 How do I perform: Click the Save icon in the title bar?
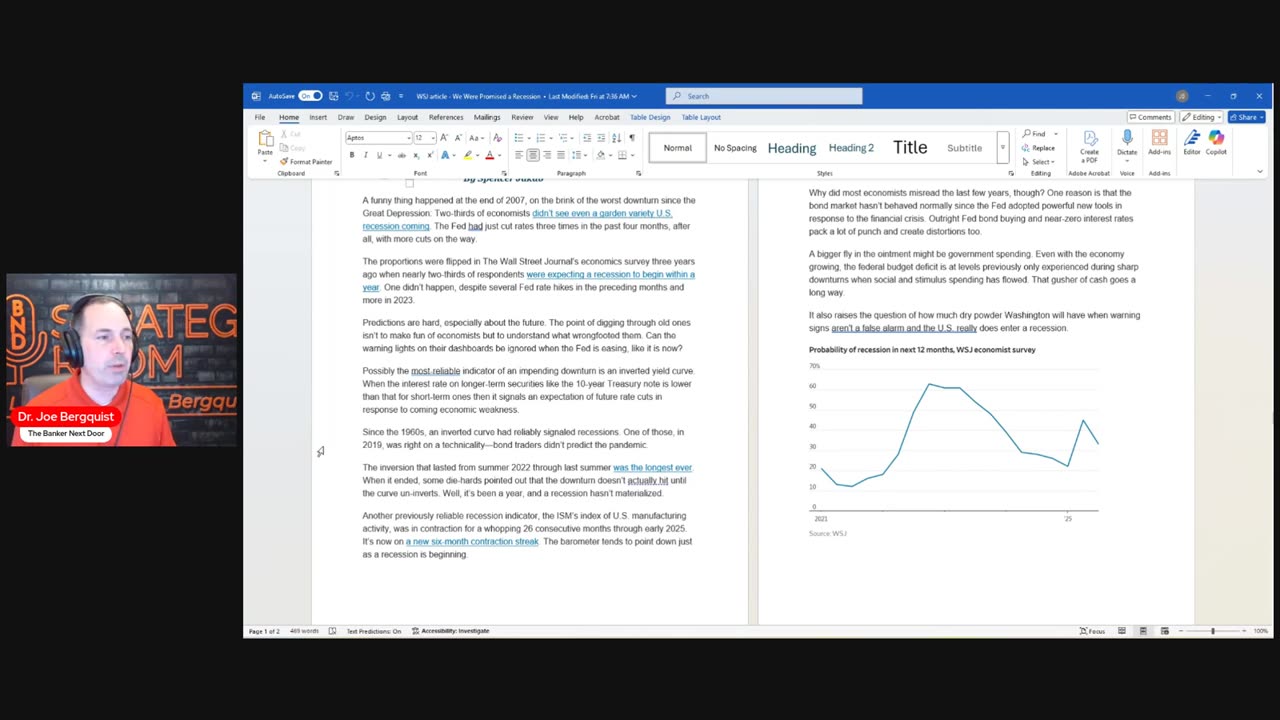point(333,96)
